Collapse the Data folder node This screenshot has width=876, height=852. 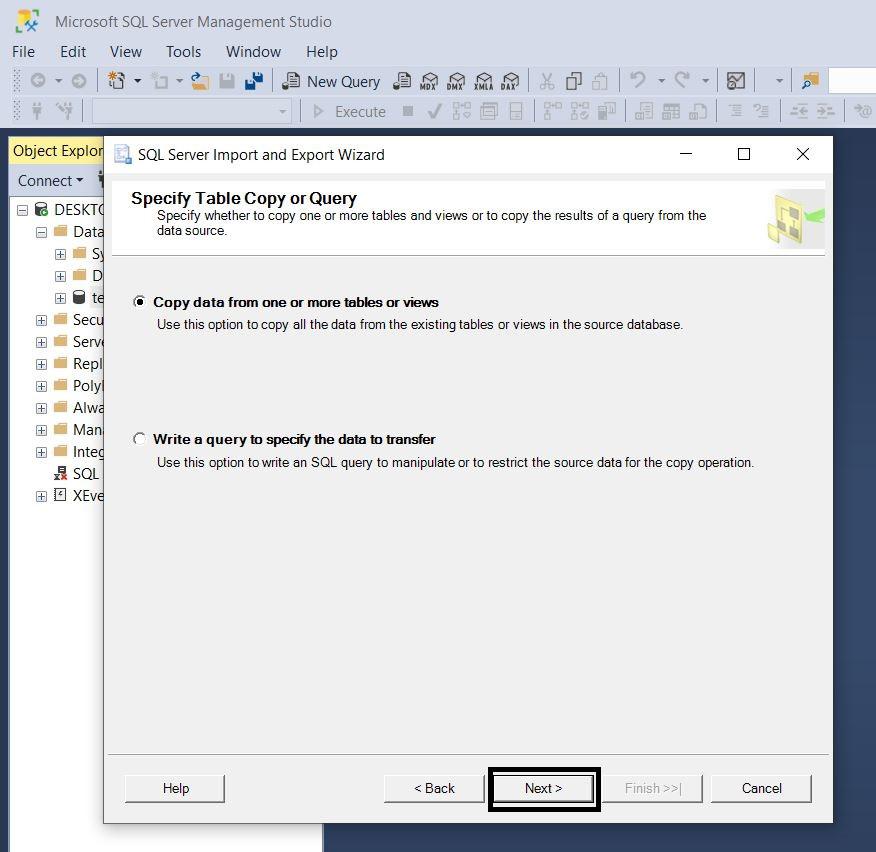point(41,232)
